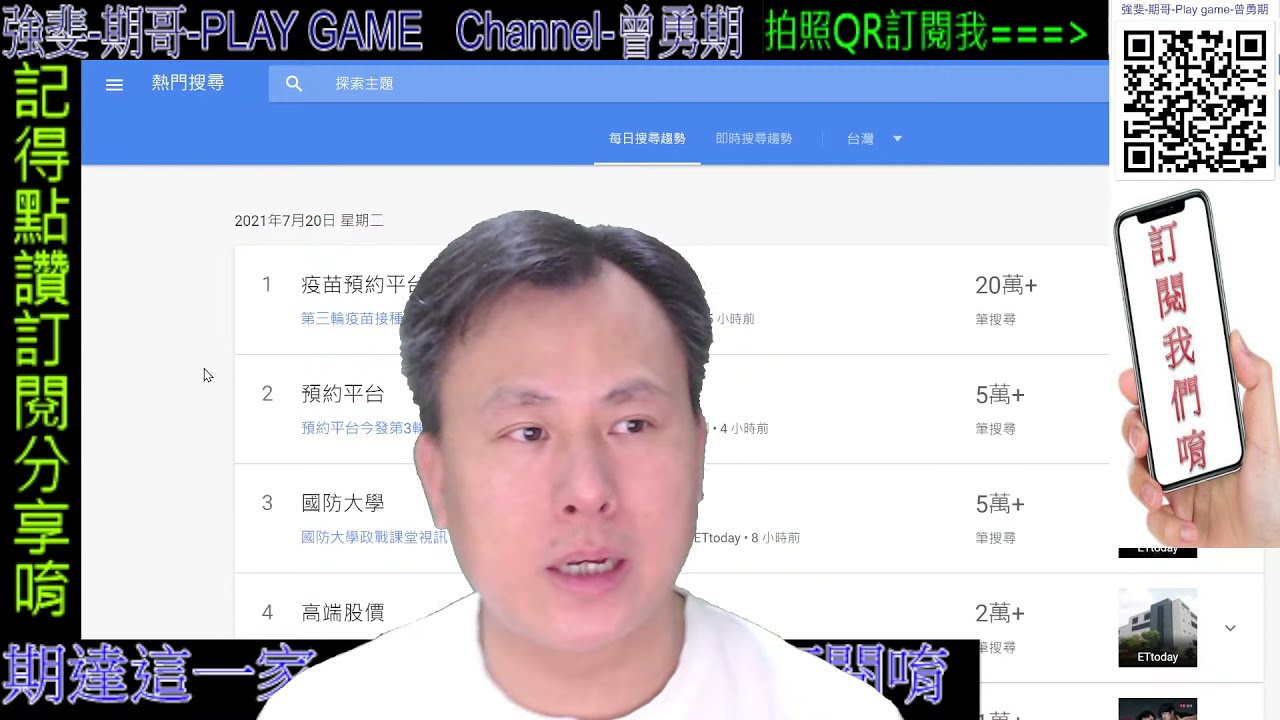Viewport: 1280px width, 720px height.
Task: Open the 疫苗預約平台 trending search
Action: (x=361, y=285)
